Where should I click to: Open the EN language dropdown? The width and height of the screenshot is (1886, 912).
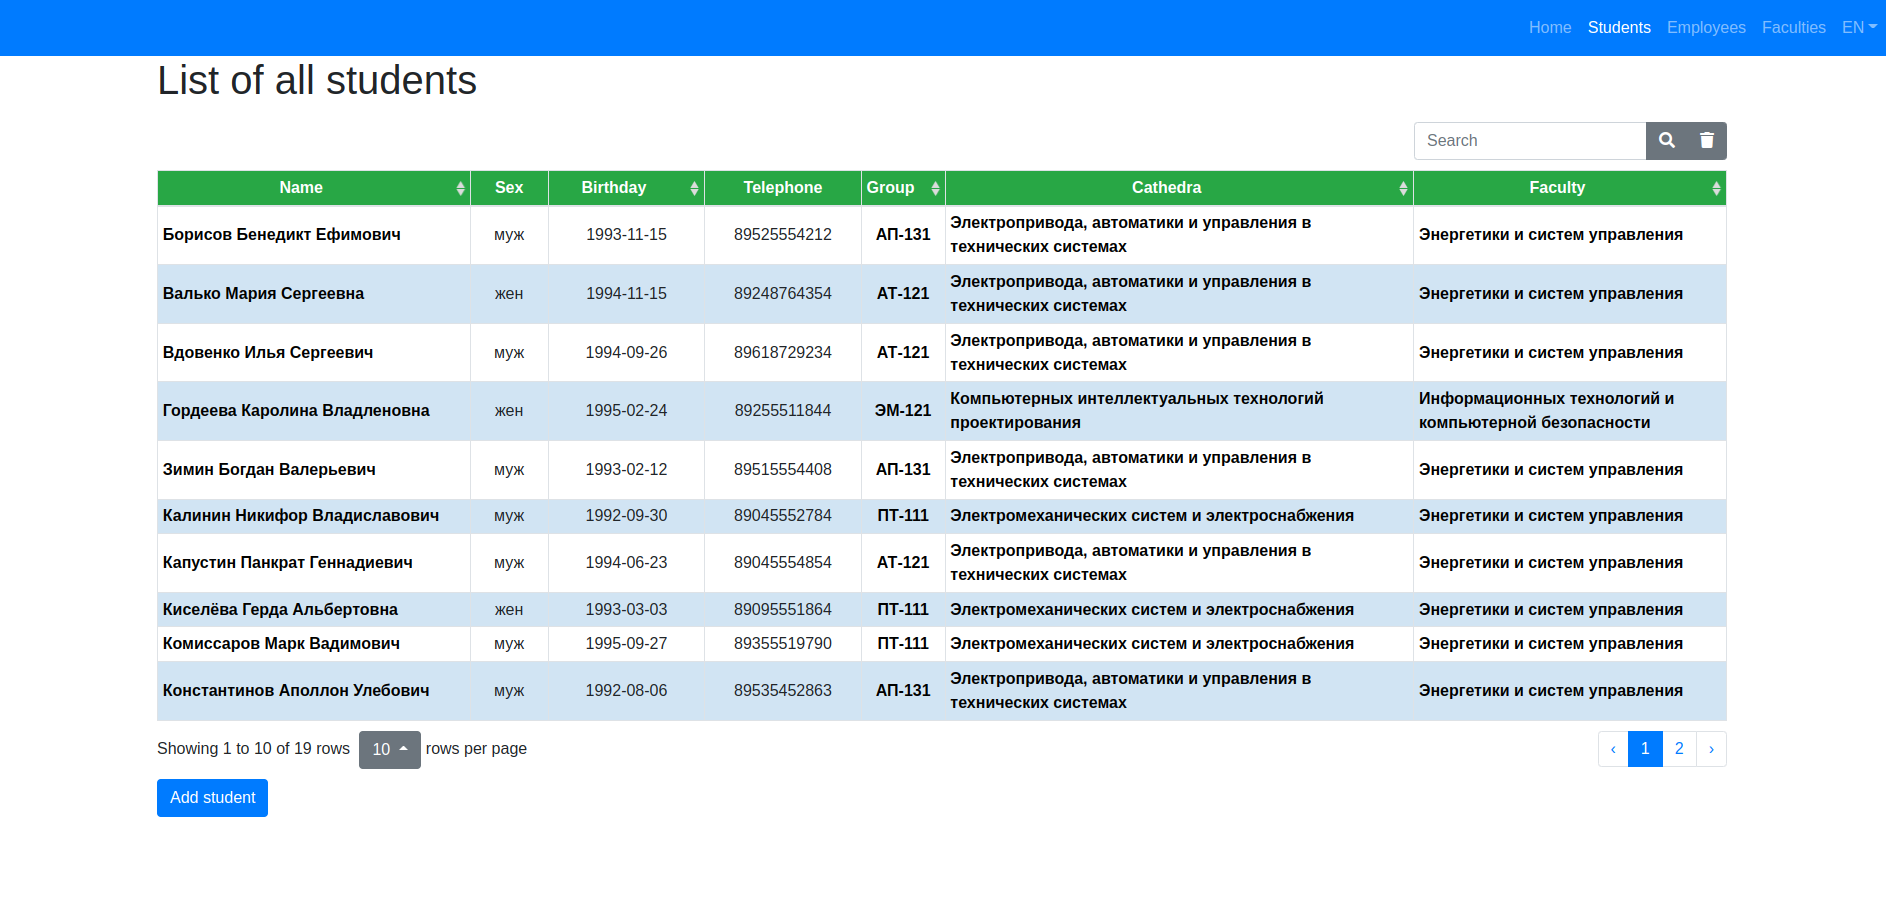pos(1859,28)
